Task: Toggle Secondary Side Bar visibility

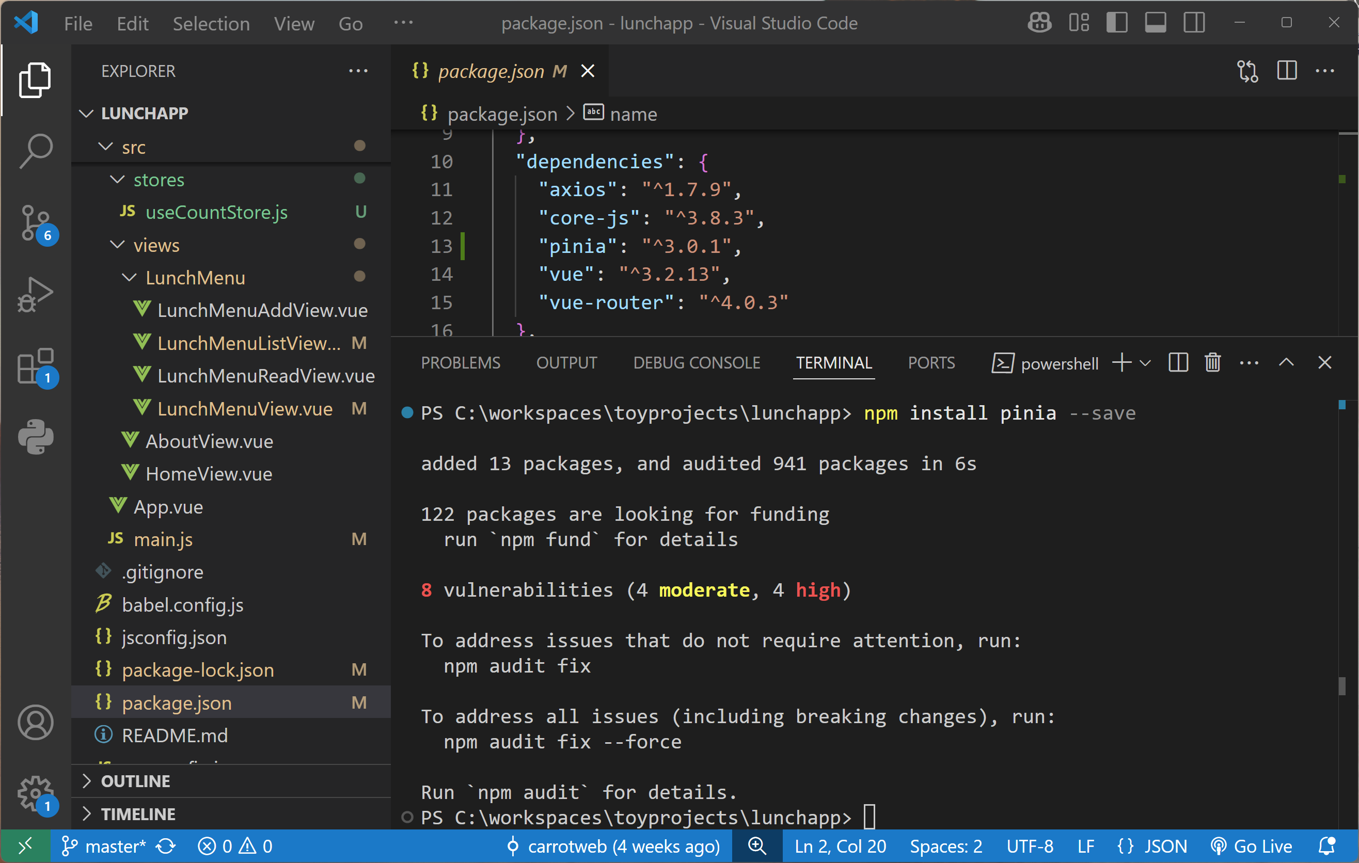Action: 1194,23
